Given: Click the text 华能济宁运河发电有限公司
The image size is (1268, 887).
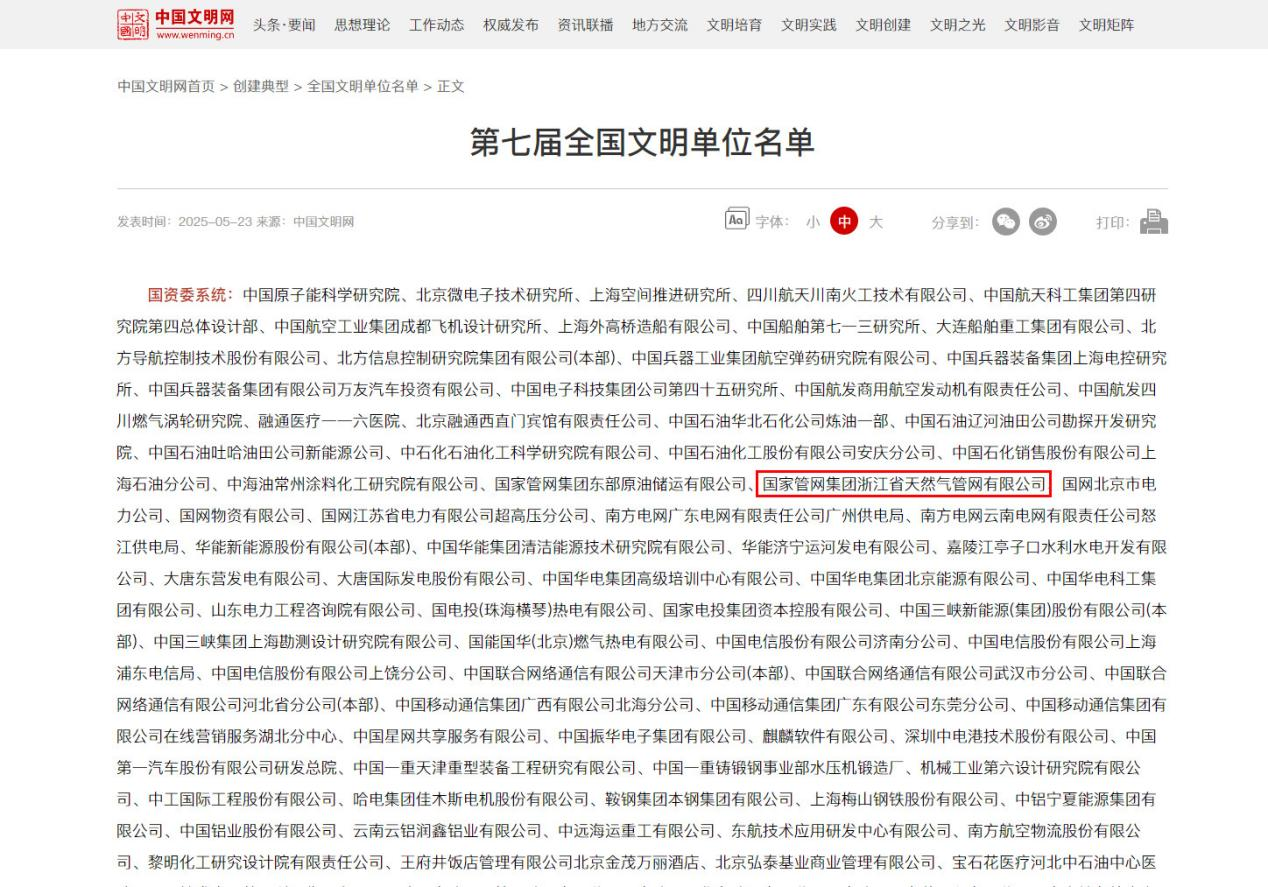Looking at the screenshot, I should (x=836, y=548).
